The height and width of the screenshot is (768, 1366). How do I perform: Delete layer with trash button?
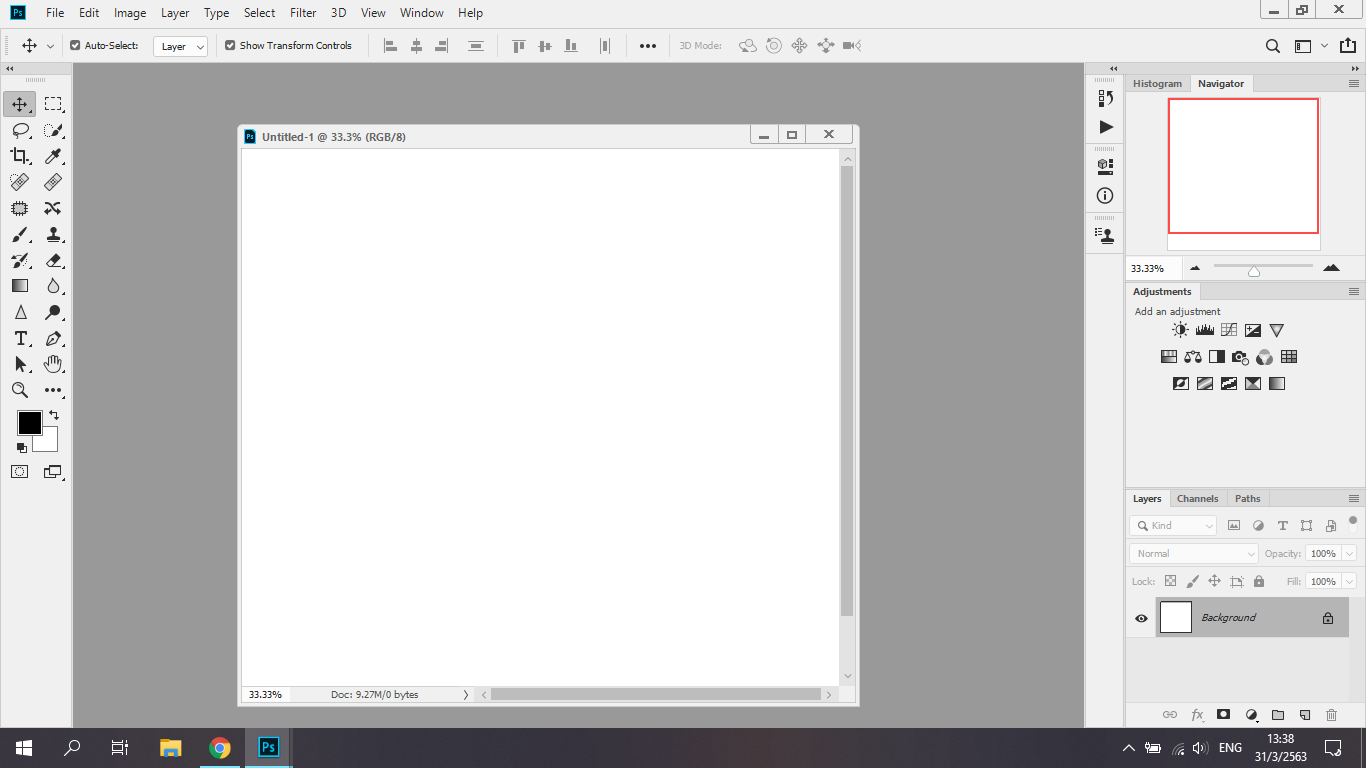[x=1331, y=715]
